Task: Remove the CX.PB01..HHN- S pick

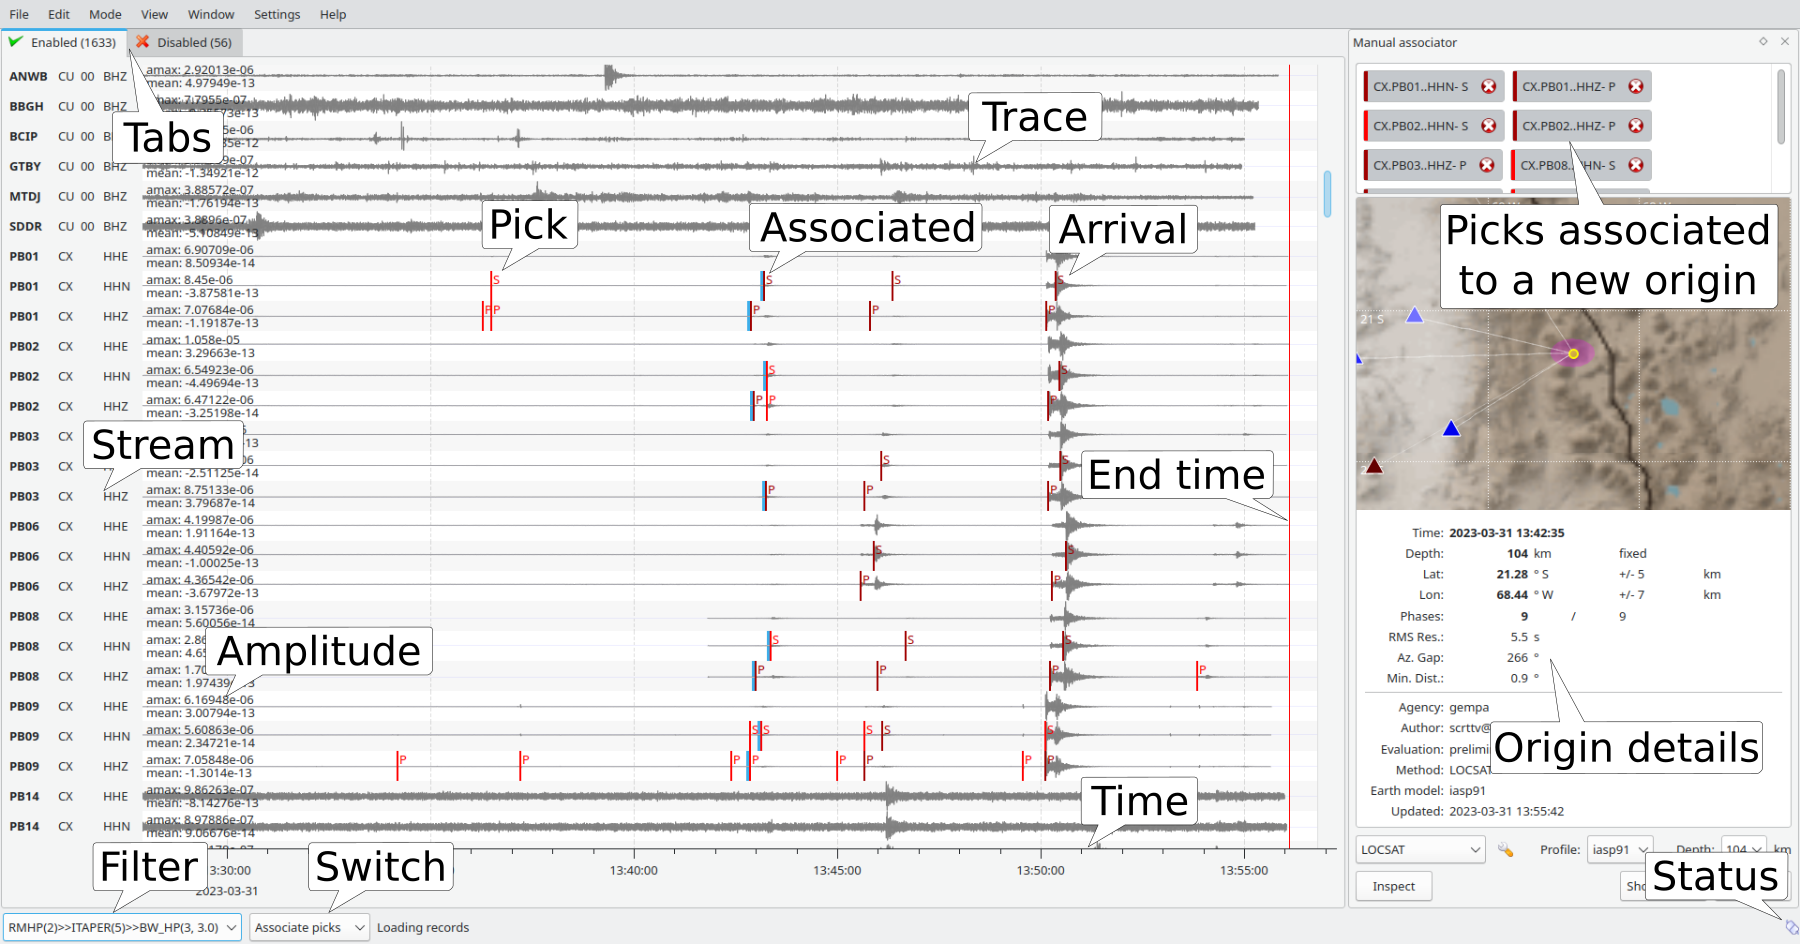Action: pyautogui.click(x=1488, y=87)
